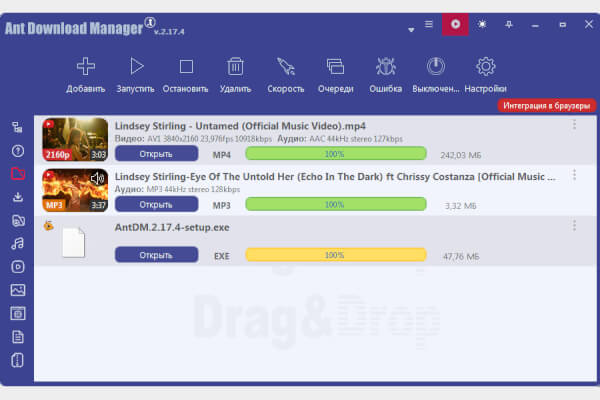Select the image sidebar category
This screenshot has width=600, height=400.
click(18, 290)
